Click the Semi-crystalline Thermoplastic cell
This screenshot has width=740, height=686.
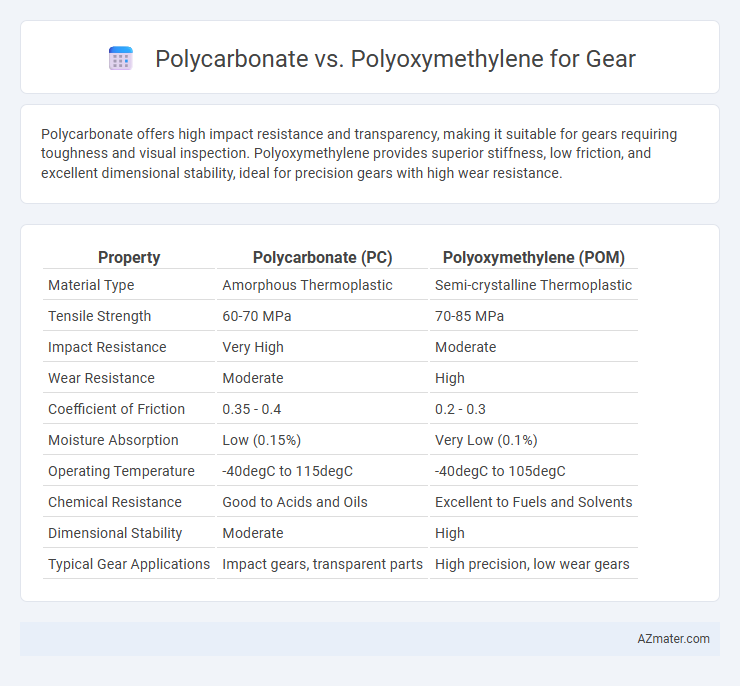coord(533,285)
